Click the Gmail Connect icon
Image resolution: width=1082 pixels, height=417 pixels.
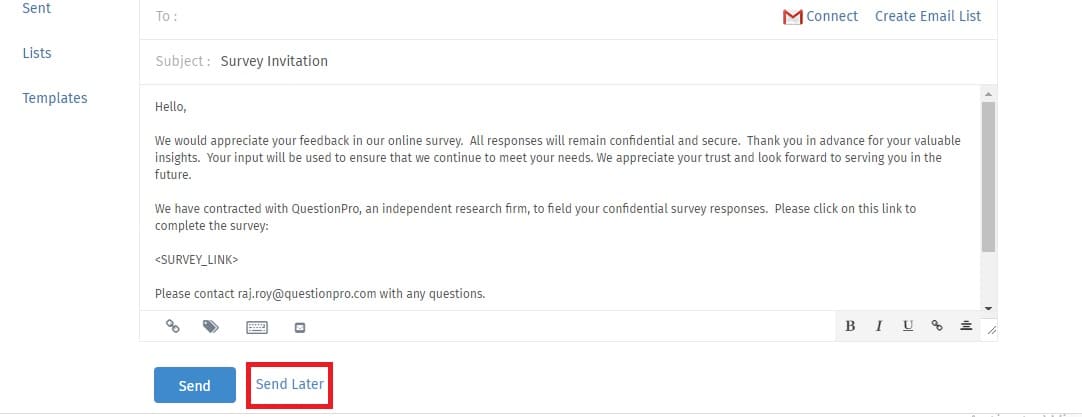(792, 17)
